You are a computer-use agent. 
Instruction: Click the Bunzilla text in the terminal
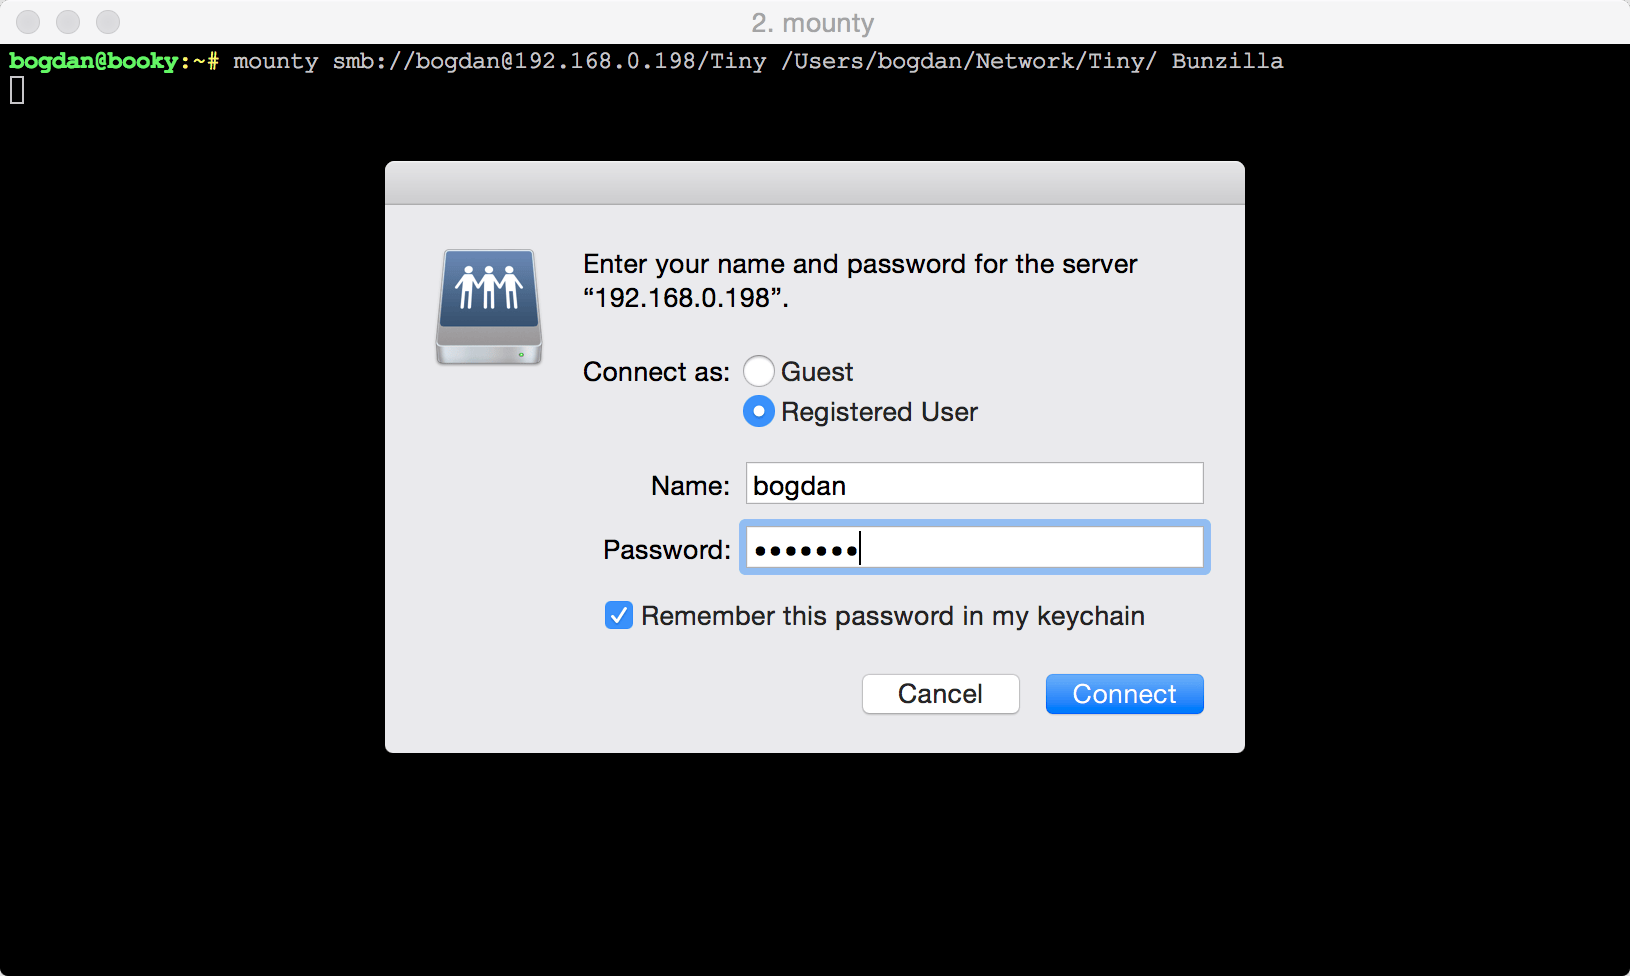(x=1227, y=60)
